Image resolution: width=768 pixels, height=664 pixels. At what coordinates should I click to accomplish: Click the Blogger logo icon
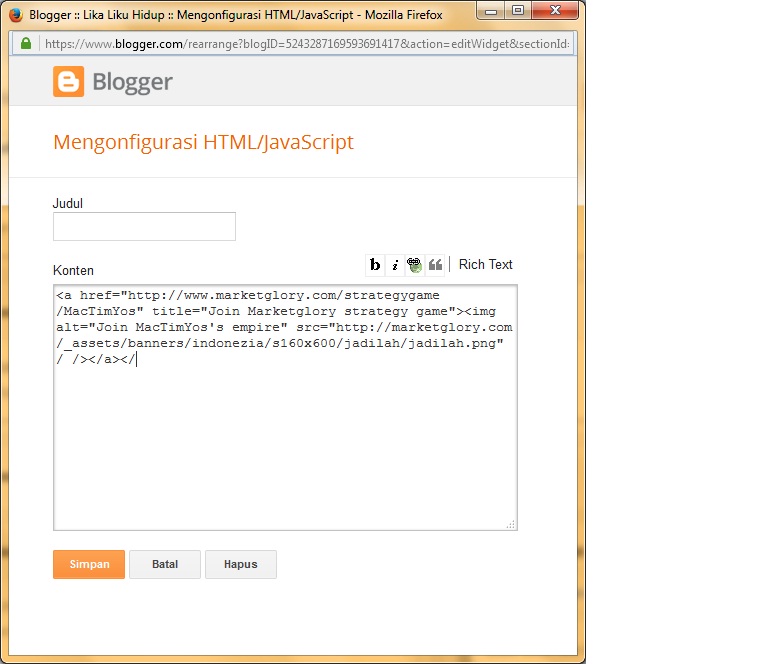coord(69,81)
